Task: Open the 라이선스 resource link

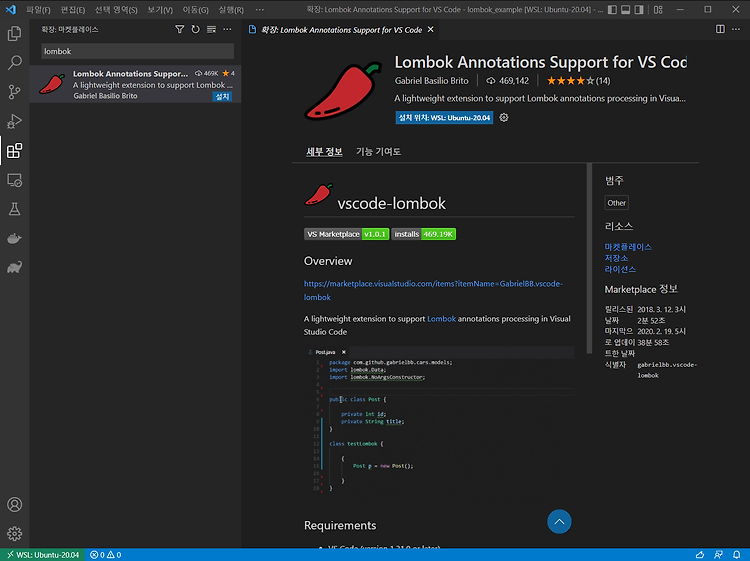Action: (620, 269)
